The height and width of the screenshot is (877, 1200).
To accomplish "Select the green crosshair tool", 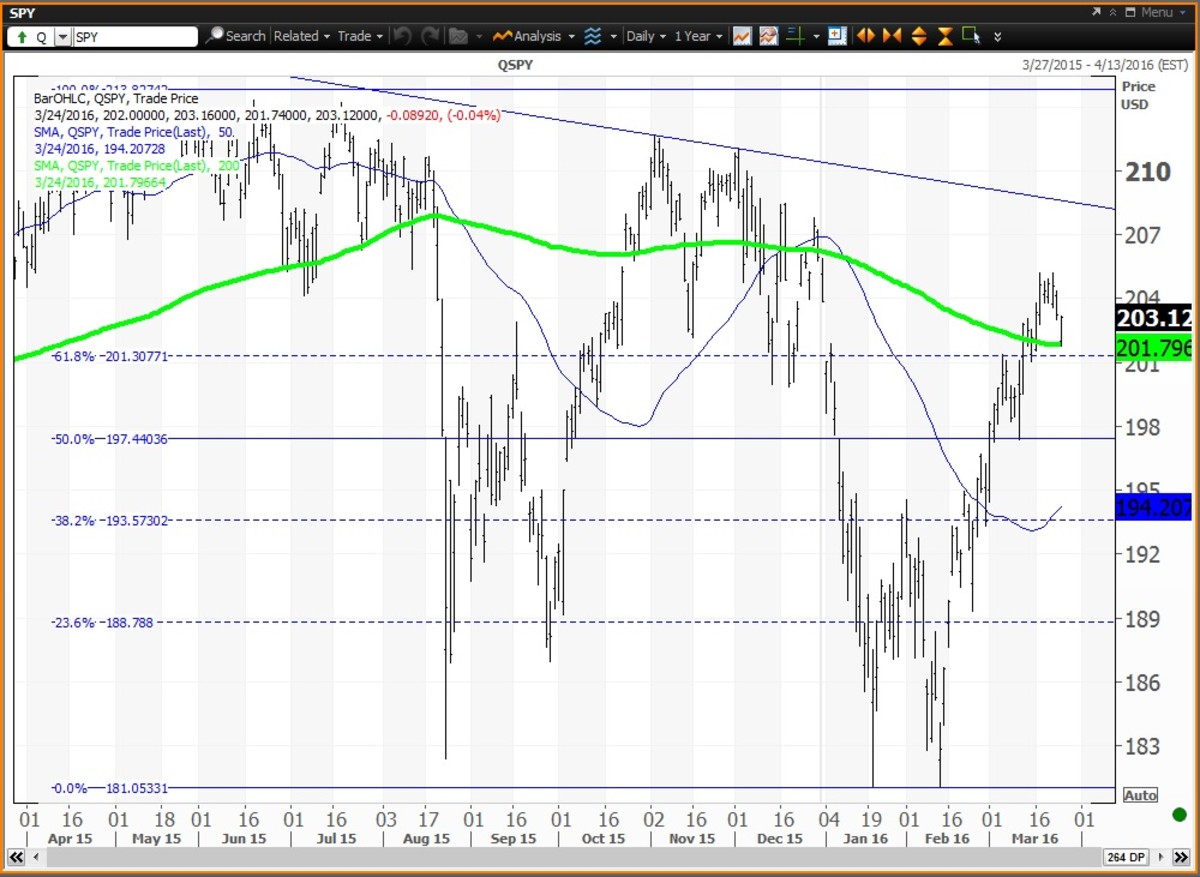I will coord(796,36).
